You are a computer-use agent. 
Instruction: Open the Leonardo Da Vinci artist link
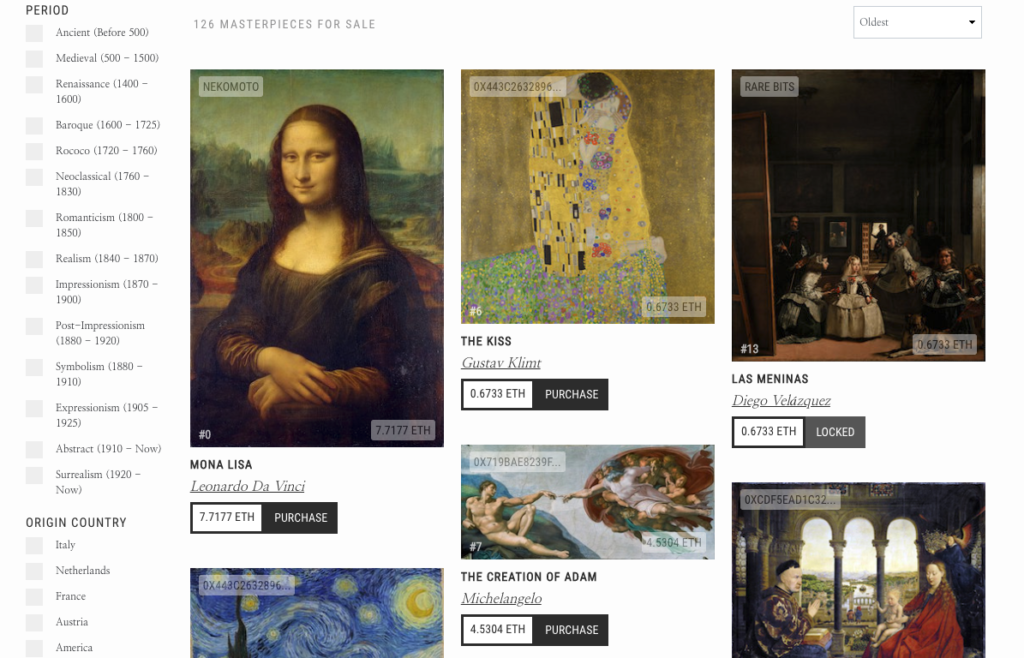click(x=248, y=486)
